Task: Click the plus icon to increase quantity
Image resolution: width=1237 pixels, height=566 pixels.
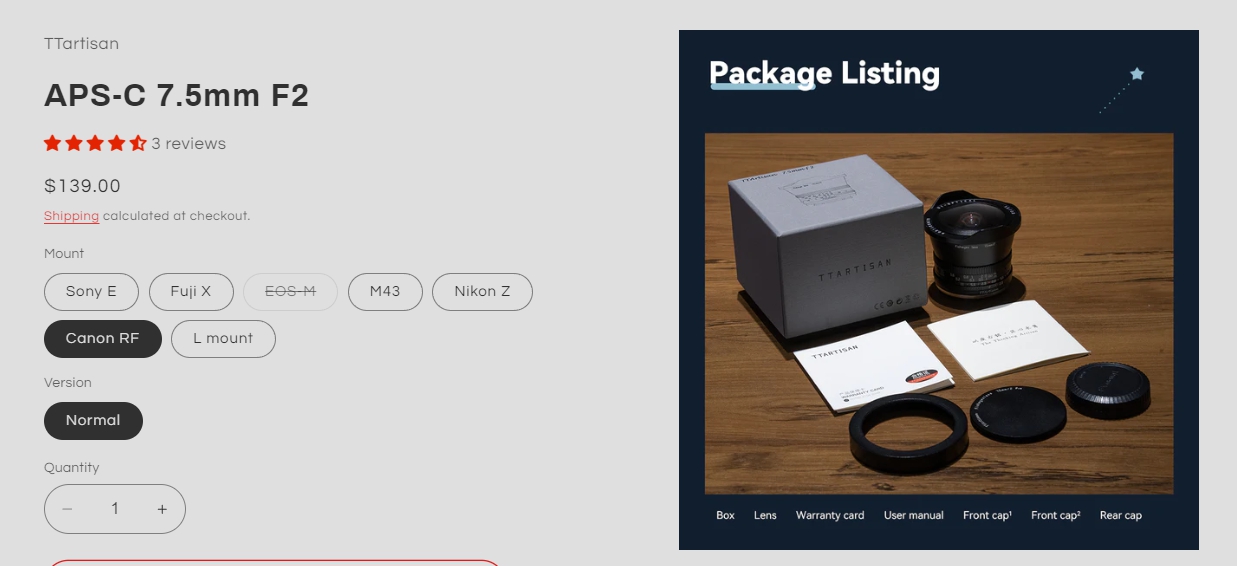Action: [162, 509]
